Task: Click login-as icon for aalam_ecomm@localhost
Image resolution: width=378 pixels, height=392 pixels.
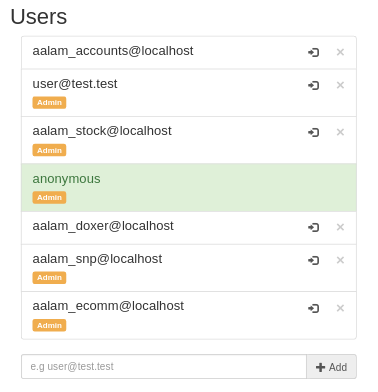Action: (x=313, y=308)
